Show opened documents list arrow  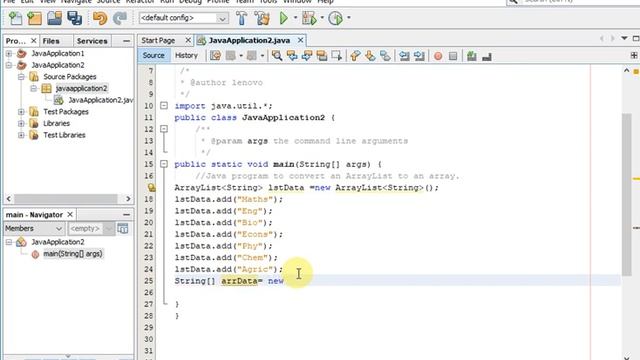(624, 38)
